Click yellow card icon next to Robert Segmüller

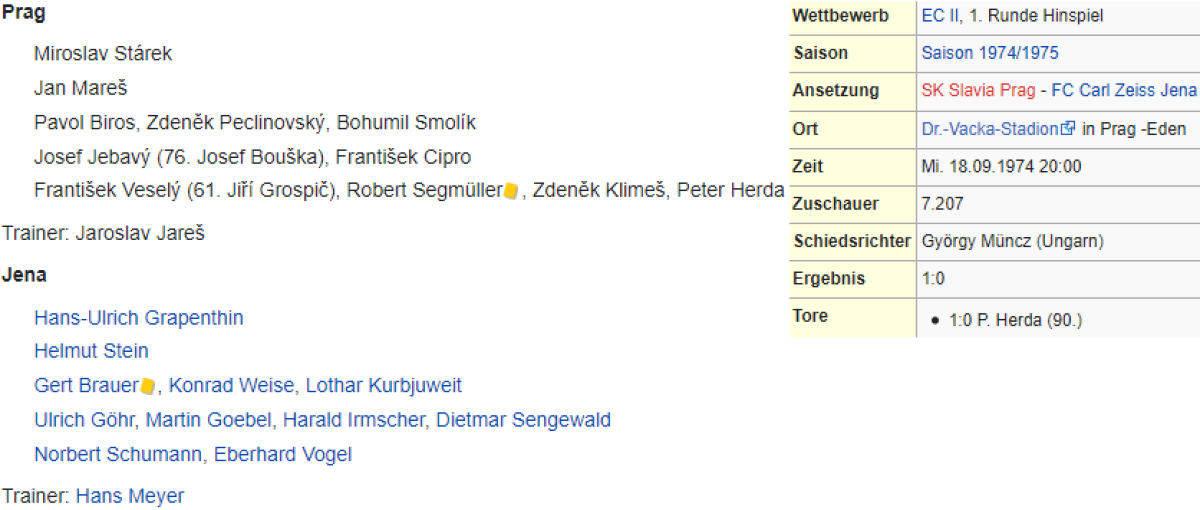(510, 190)
